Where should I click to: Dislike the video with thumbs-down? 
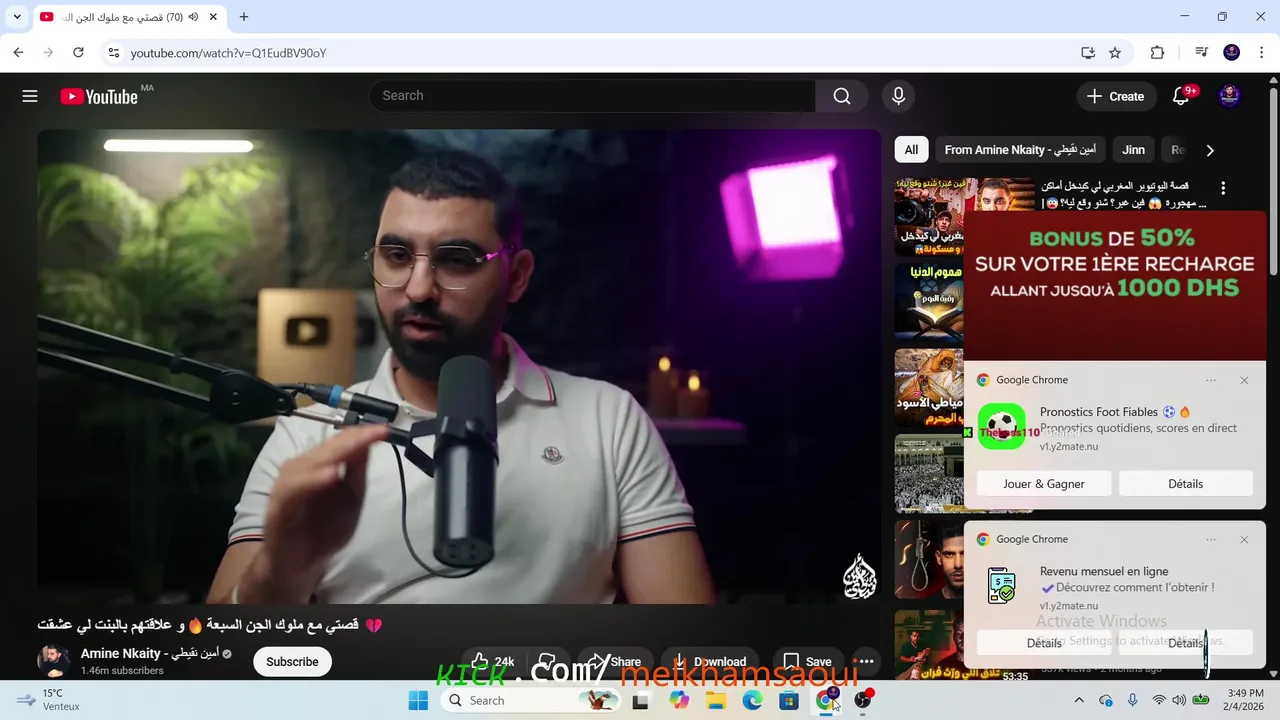(547, 662)
